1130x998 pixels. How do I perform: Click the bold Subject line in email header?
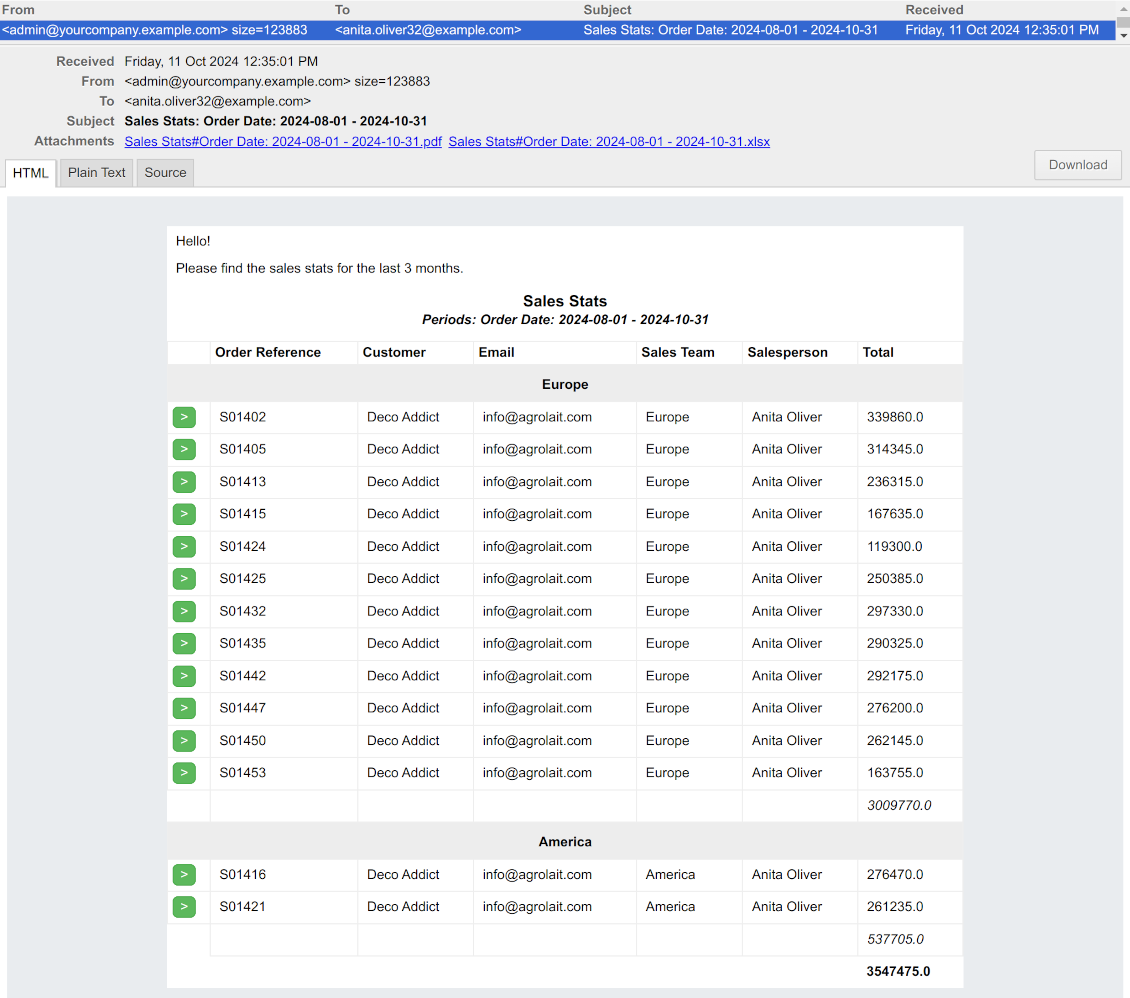click(275, 121)
